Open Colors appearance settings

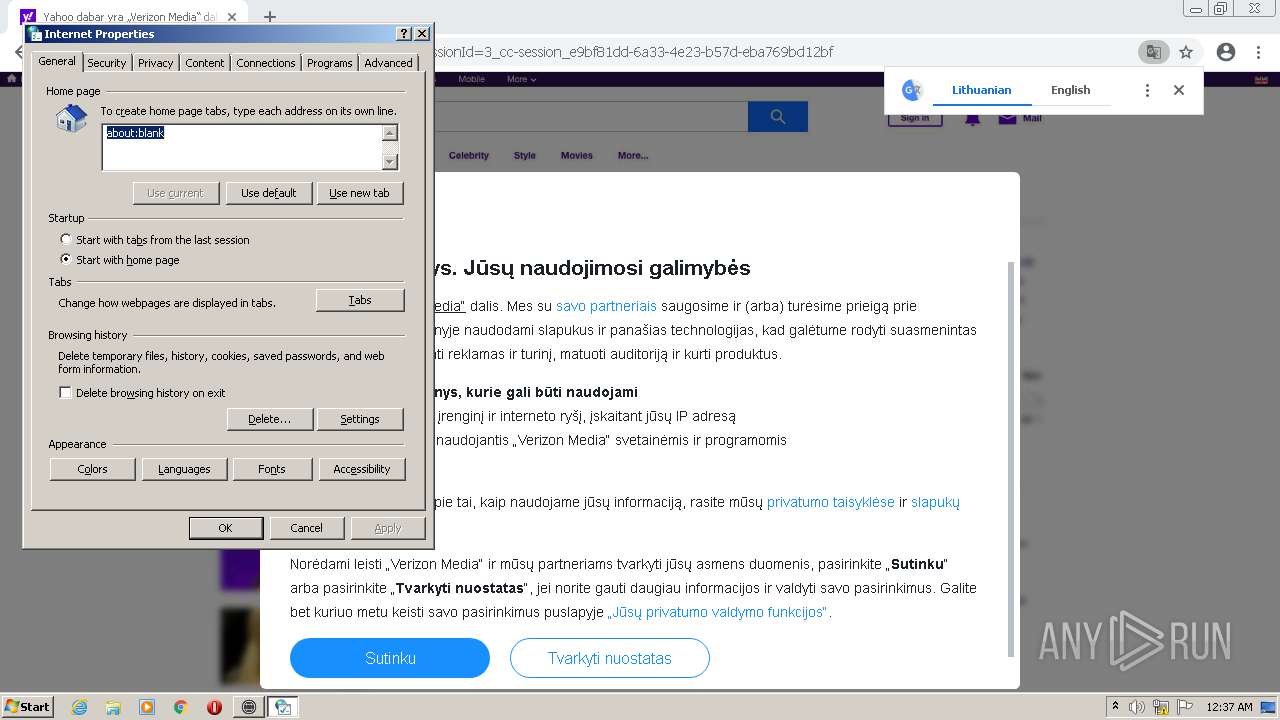click(x=93, y=469)
